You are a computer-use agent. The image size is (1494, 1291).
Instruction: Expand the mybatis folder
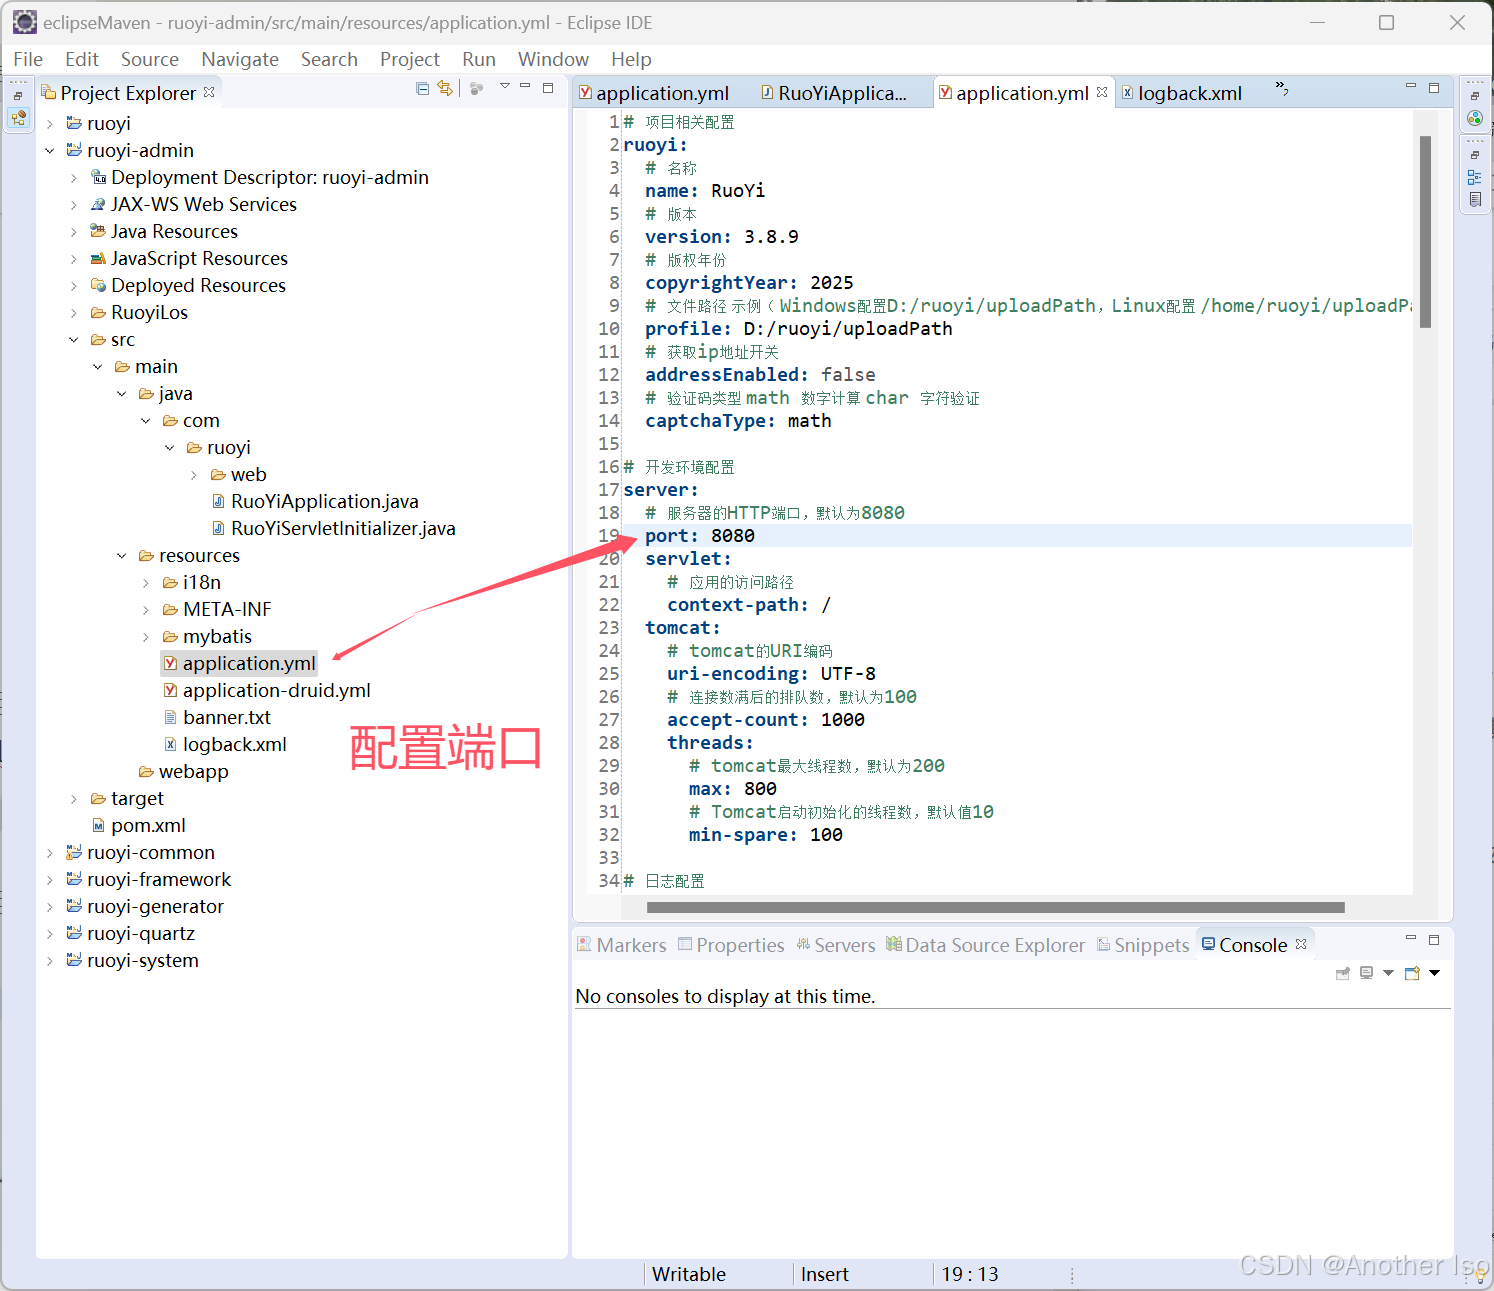click(x=146, y=637)
